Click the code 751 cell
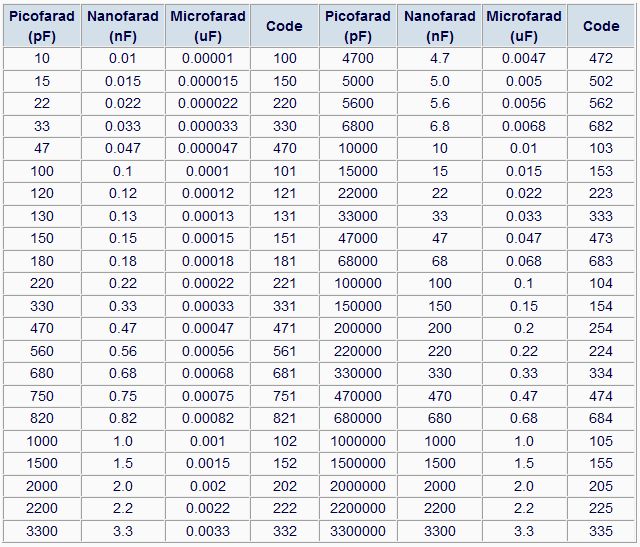Screen dimensions: 640x547 [284, 396]
